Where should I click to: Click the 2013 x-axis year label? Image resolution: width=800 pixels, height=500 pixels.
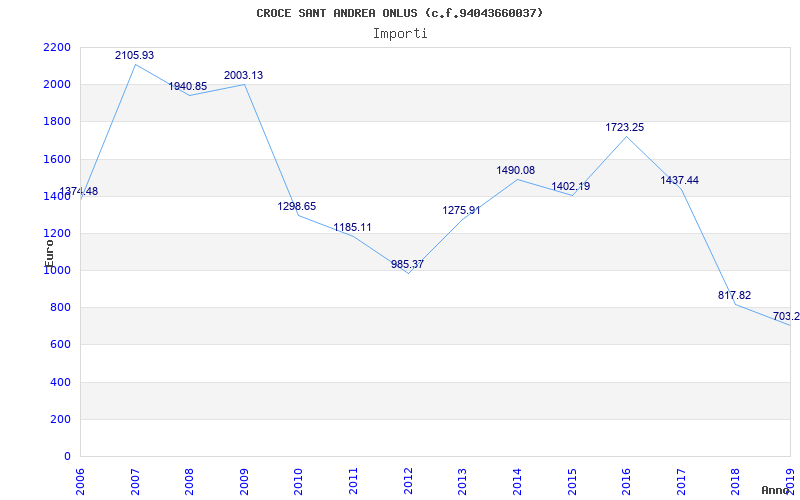[462, 482]
